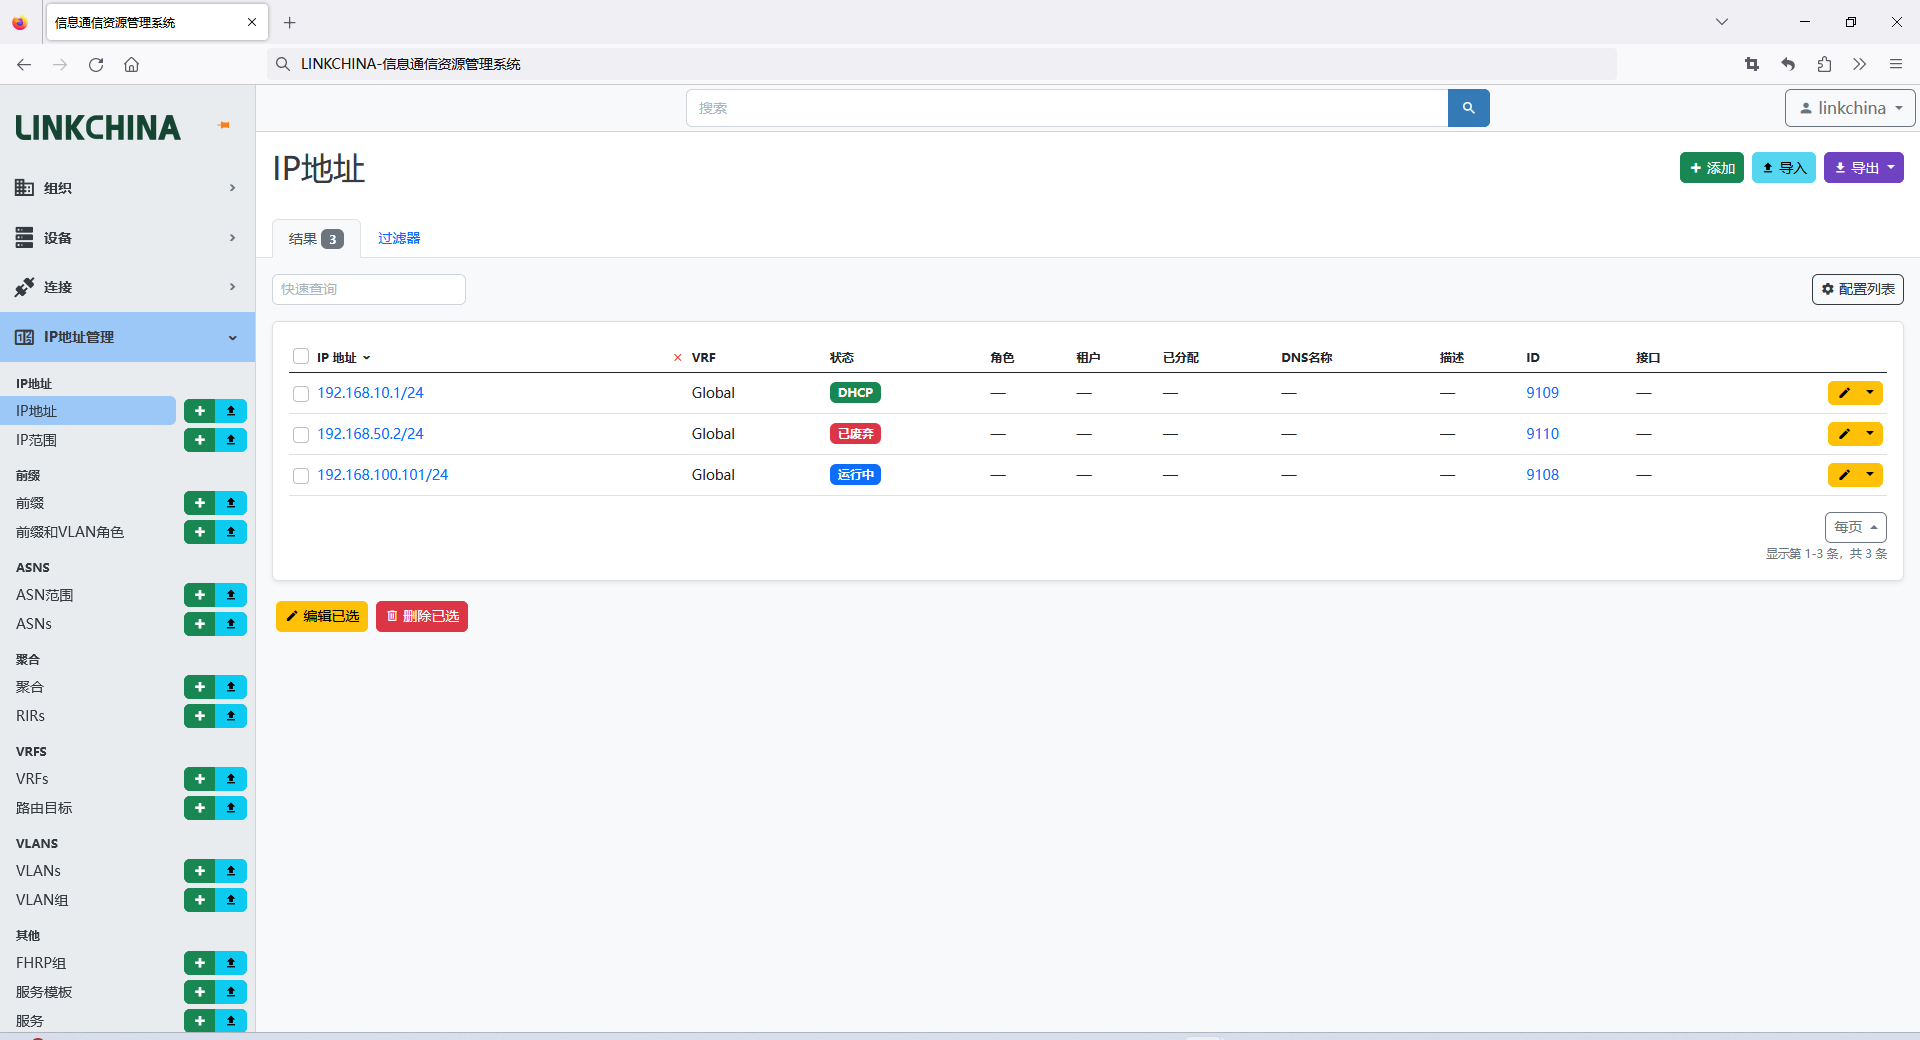The height and width of the screenshot is (1040, 1920).
Task: Open the linkchina user dropdown
Action: click(x=1850, y=108)
